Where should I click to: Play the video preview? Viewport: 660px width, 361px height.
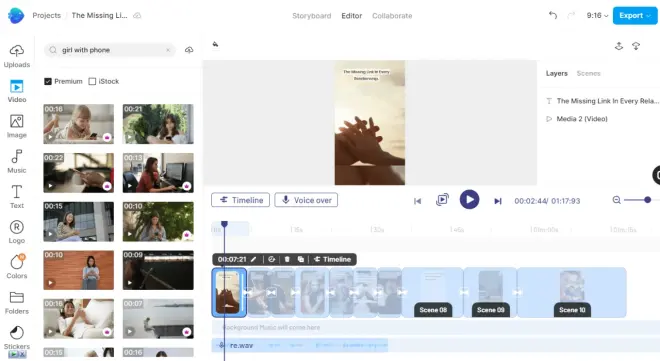[469, 199]
